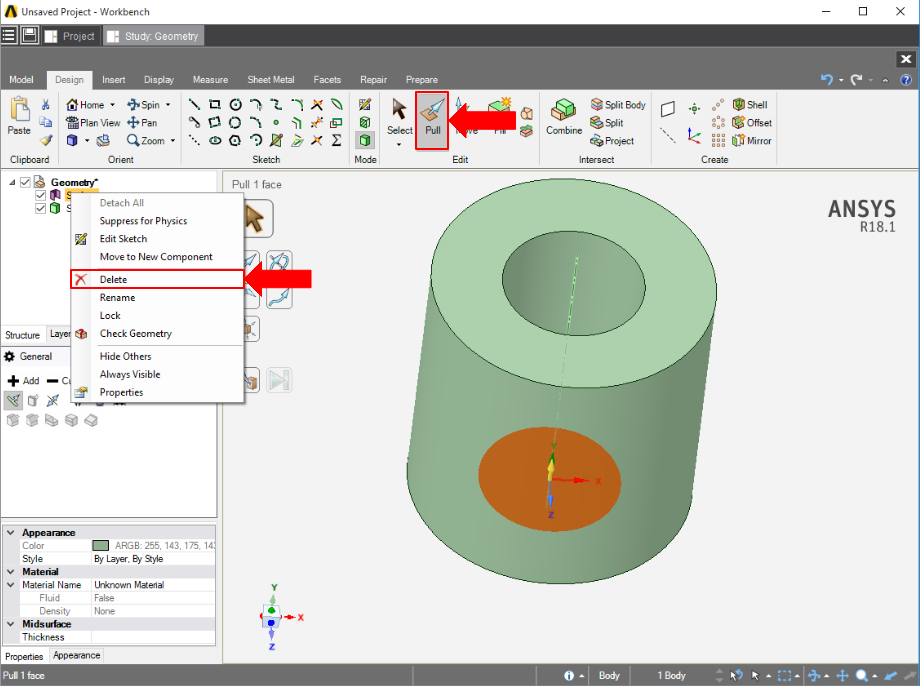
Task: Select the Ellipse sketch tool
Action: tap(215, 140)
